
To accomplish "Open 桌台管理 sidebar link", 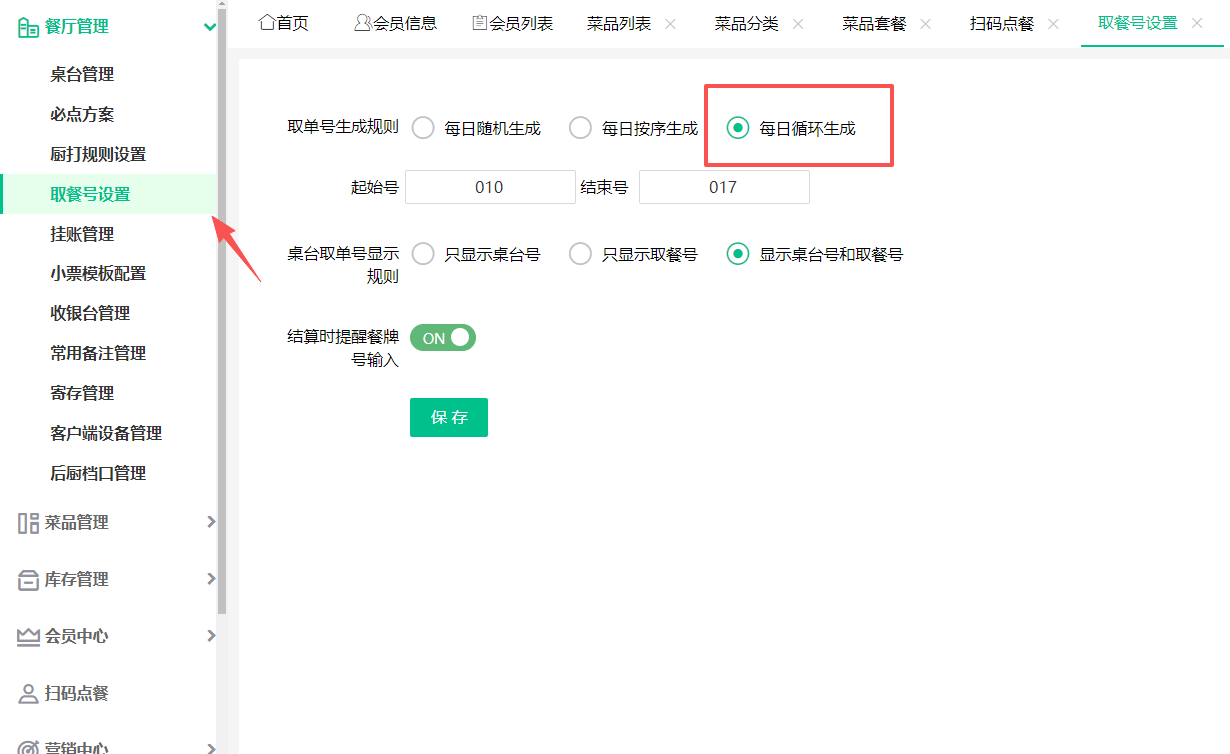I will click(82, 74).
